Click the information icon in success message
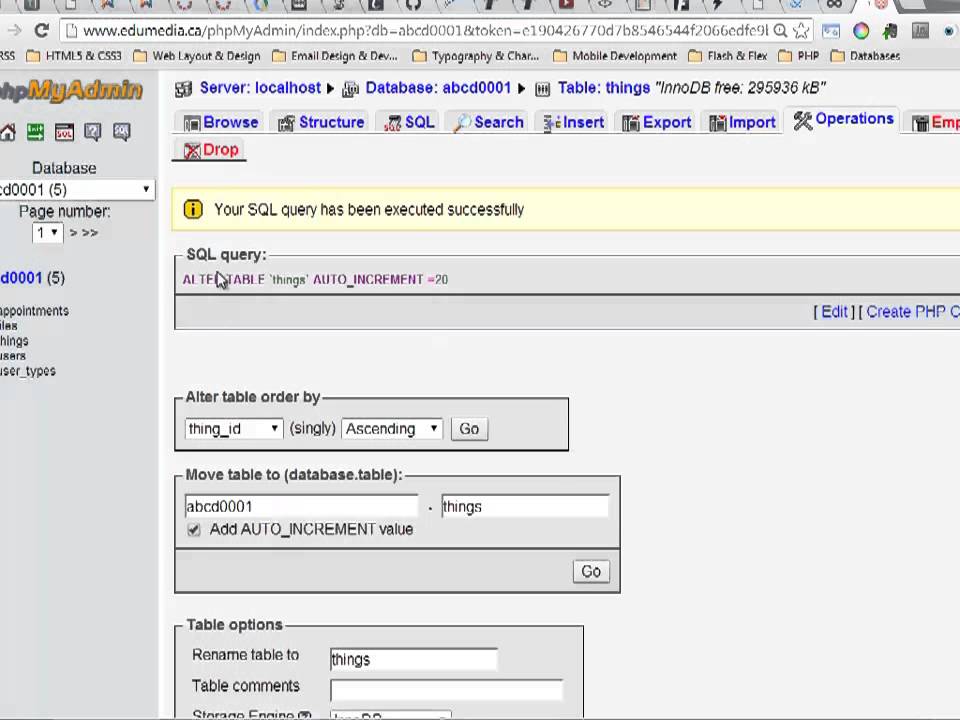 pyautogui.click(x=193, y=209)
